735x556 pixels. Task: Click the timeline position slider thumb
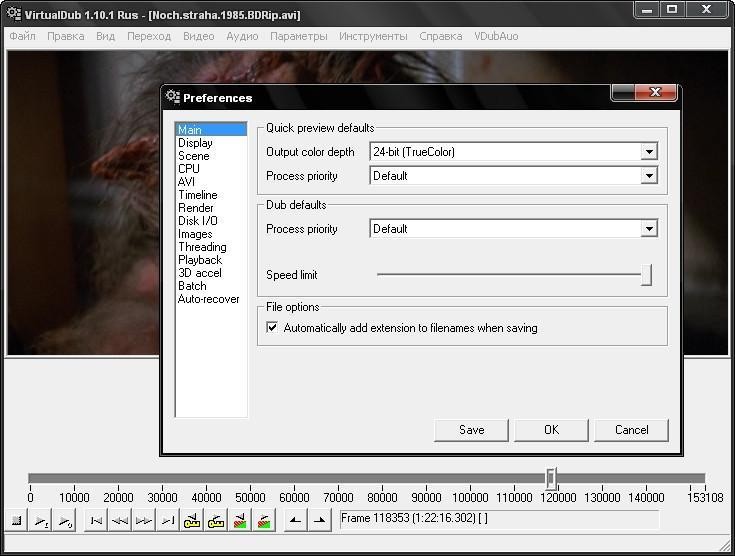(551, 478)
